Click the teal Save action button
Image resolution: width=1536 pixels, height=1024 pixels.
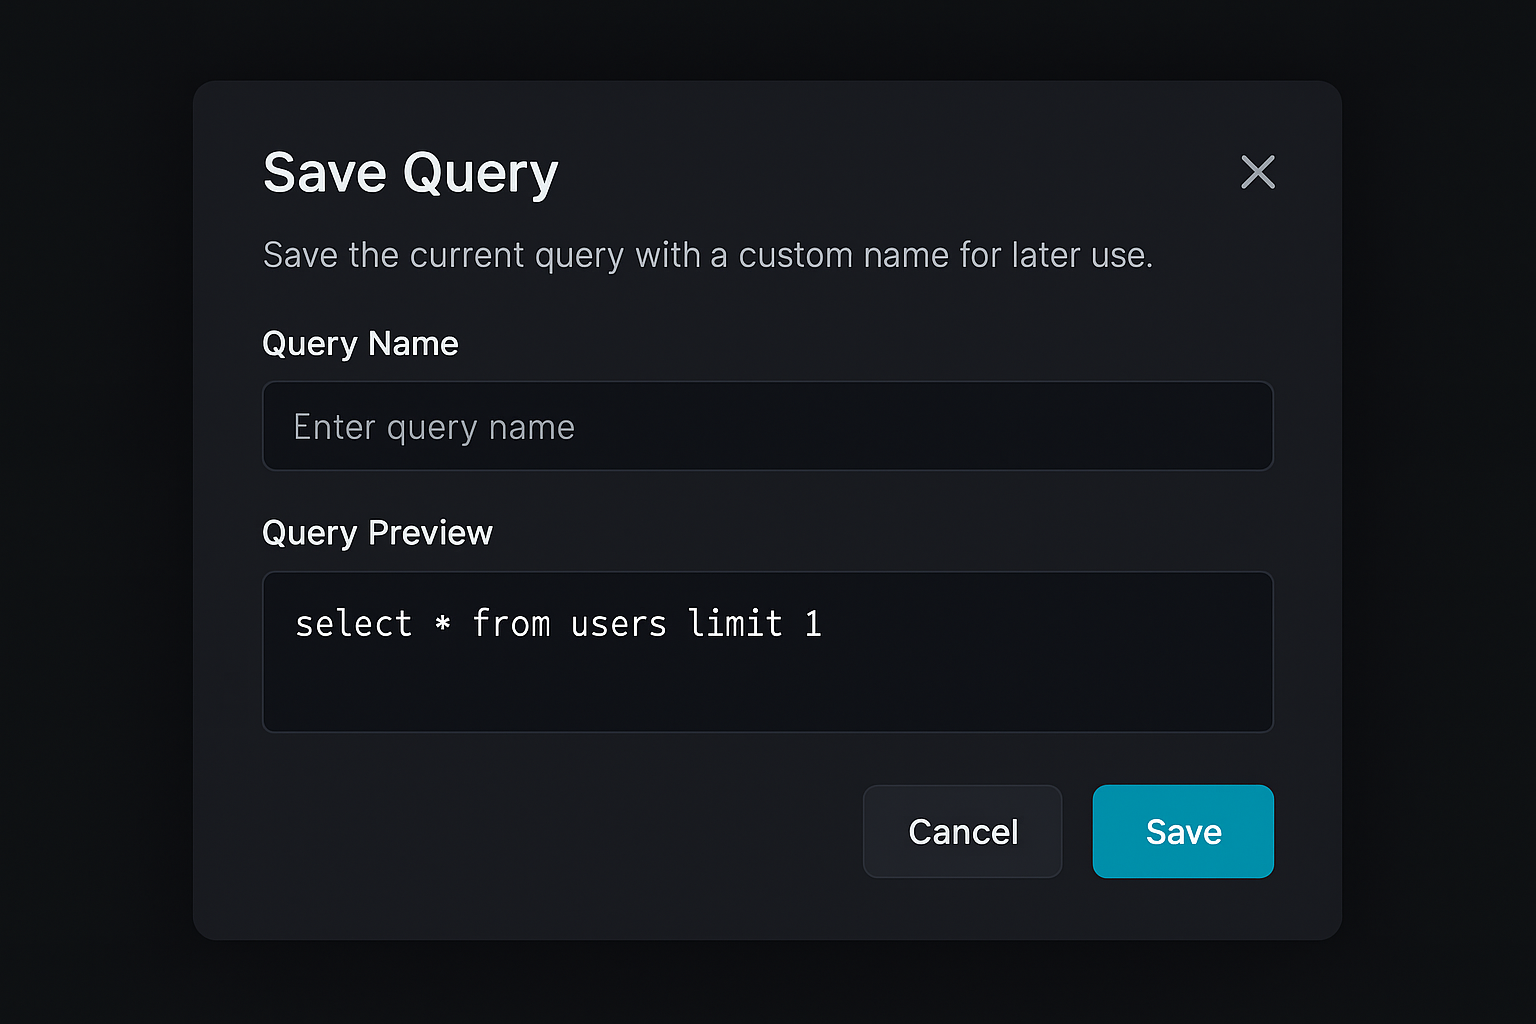tap(1183, 831)
